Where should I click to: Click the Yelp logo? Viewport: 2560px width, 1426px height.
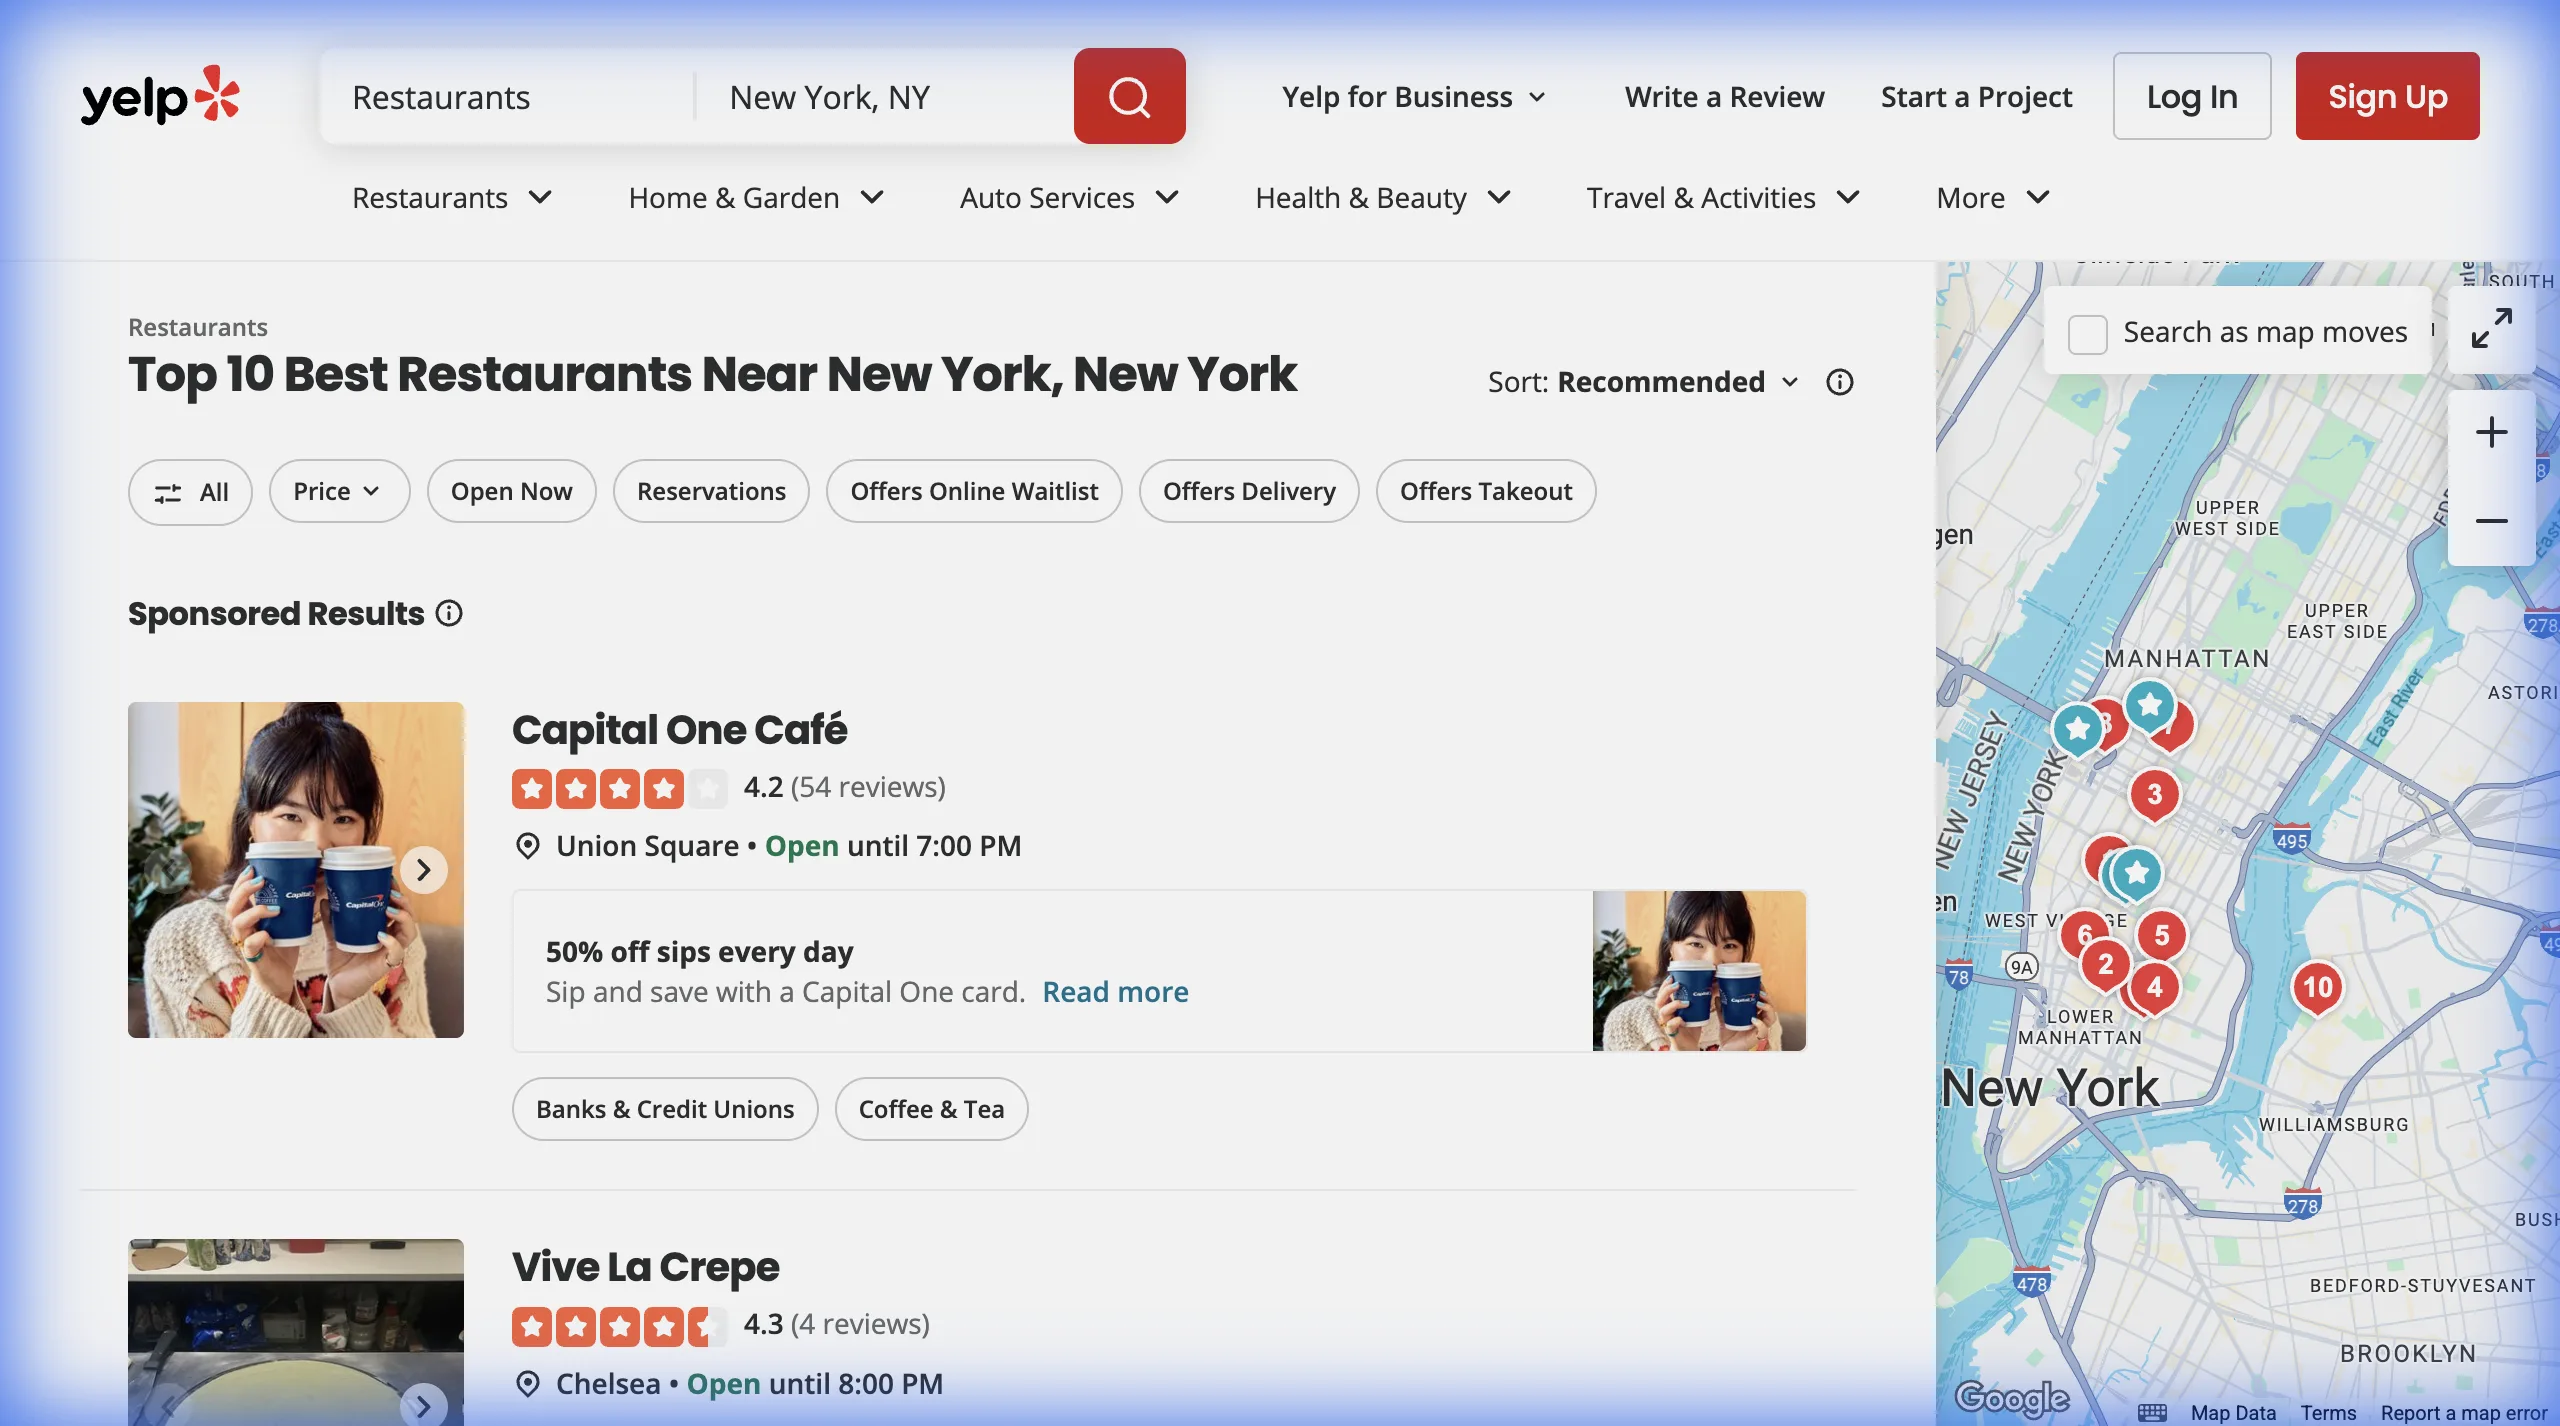[x=160, y=95]
